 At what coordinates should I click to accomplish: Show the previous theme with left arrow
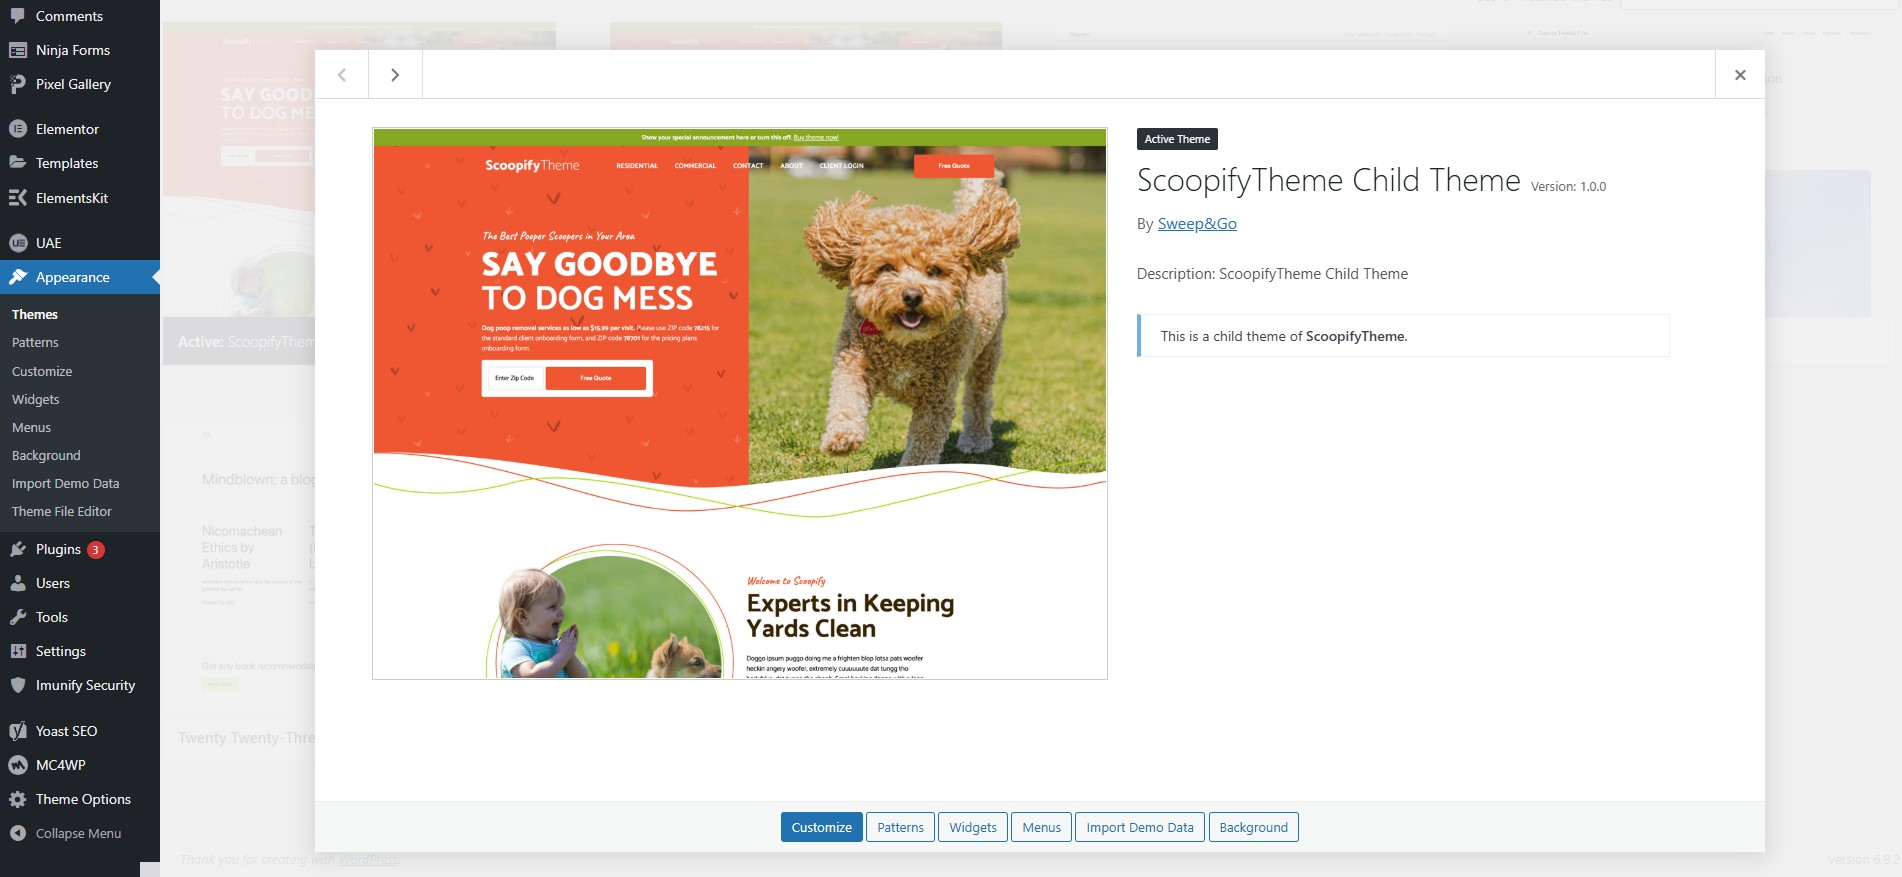click(342, 75)
